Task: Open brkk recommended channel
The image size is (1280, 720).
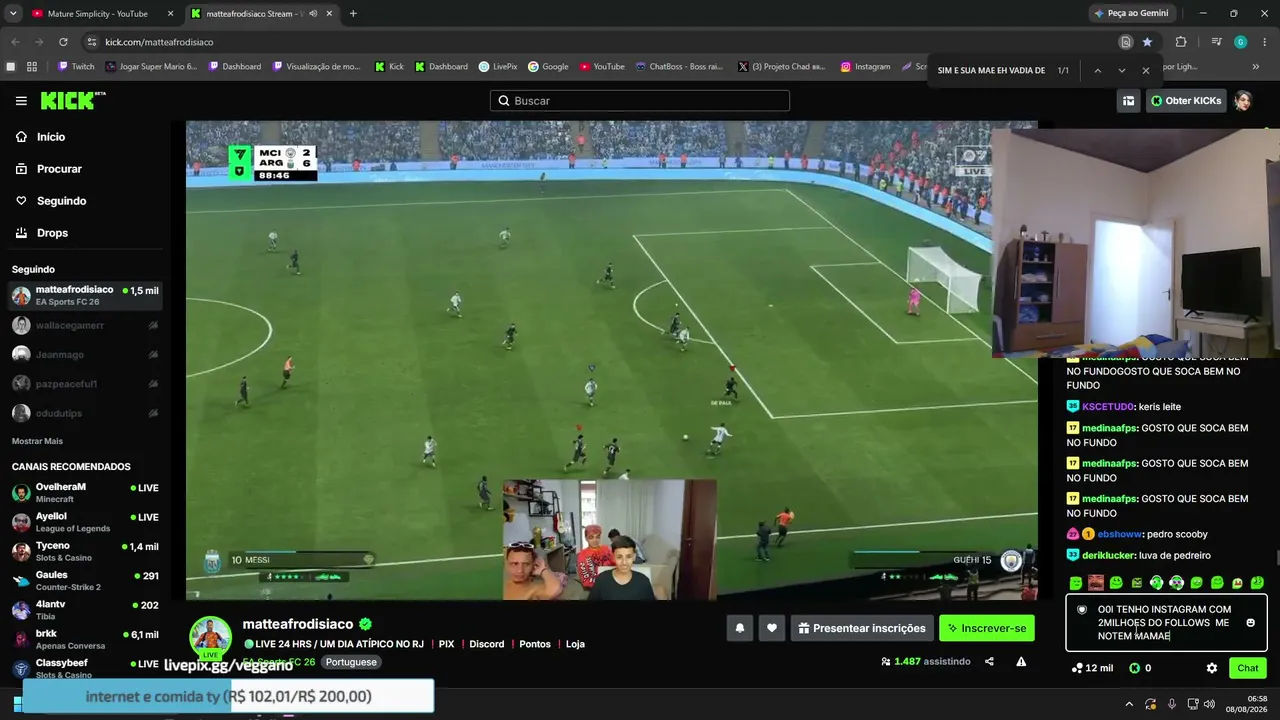Action: (x=85, y=639)
